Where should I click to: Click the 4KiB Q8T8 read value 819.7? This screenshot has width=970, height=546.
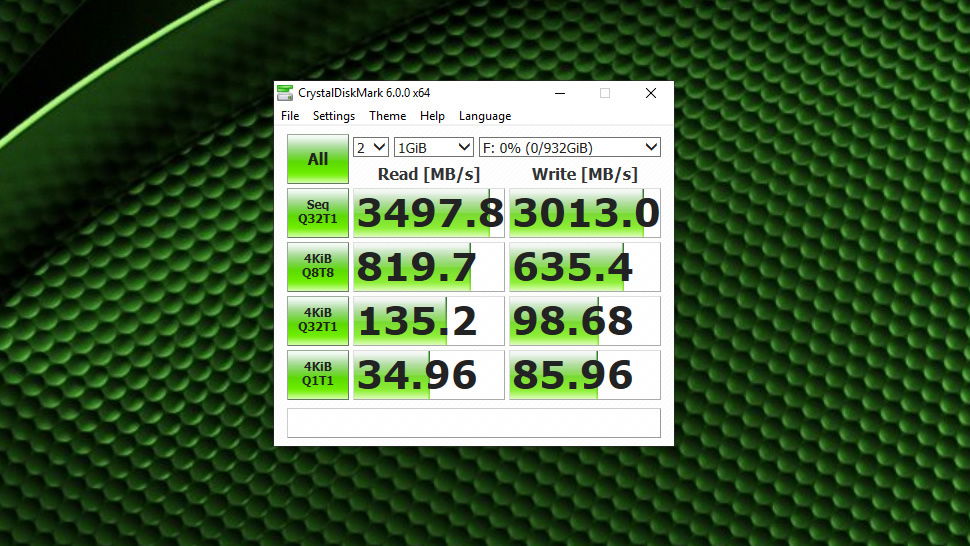click(x=429, y=267)
